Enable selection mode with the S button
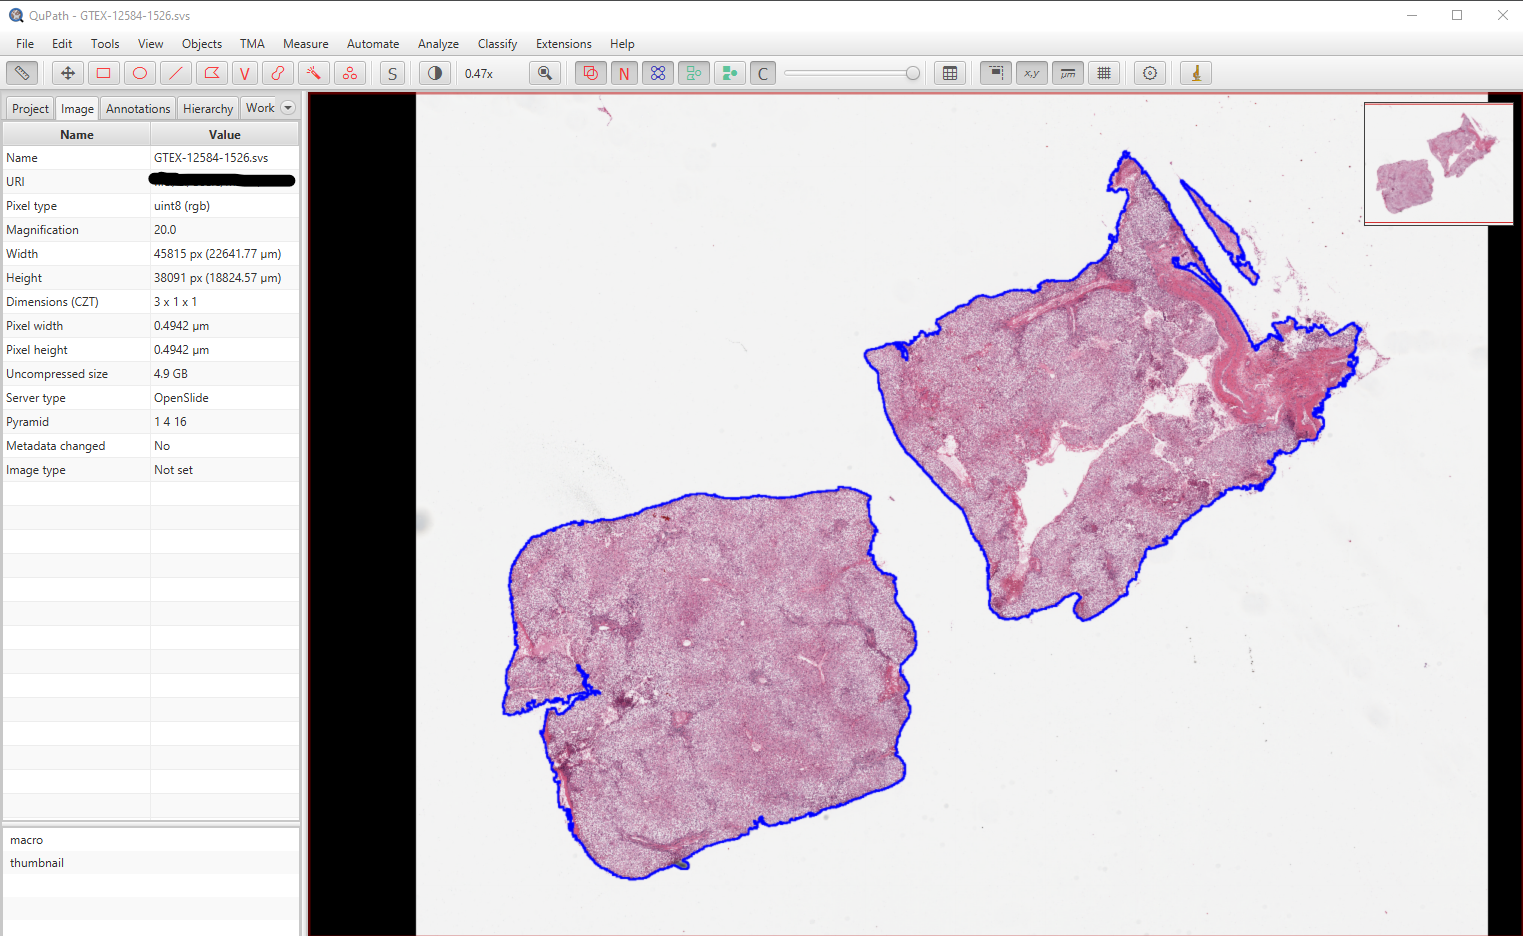Image resolution: width=1523 pixels, height=936 pixels. coord(392,72)
